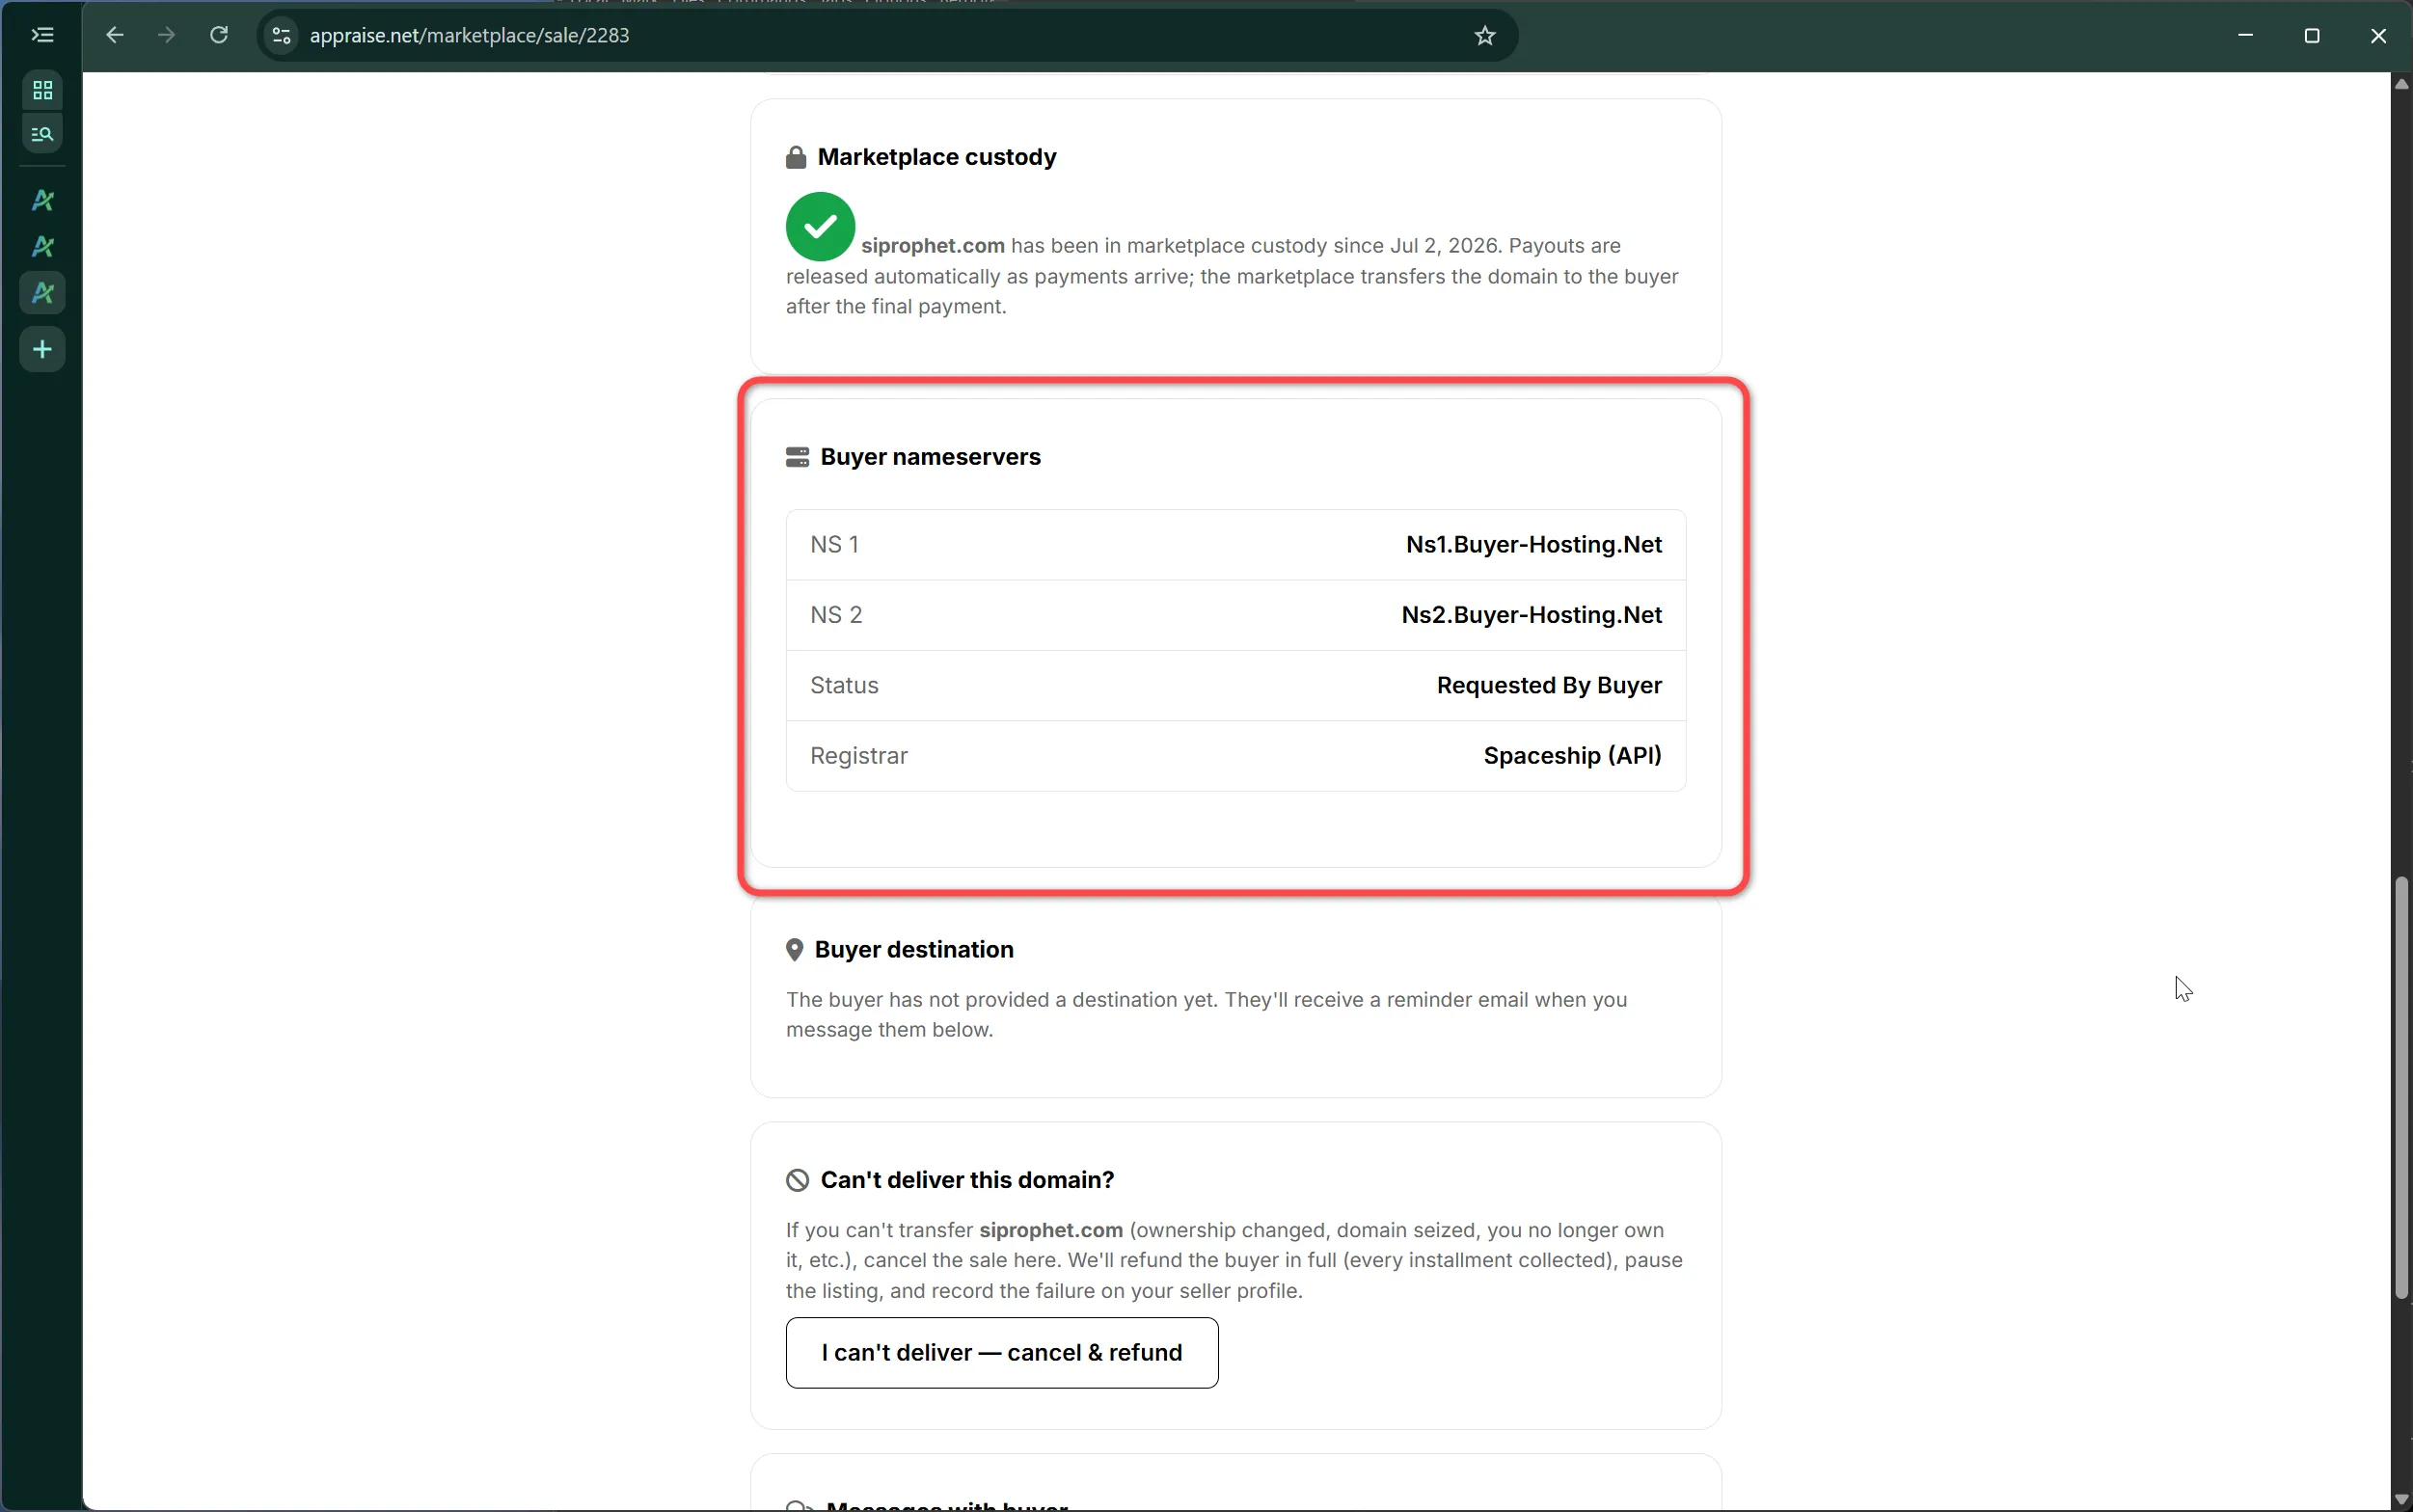Image resolution: width=2413 pixels, height=1512 pixels.
Task: Click the Buyer destination heading
Action: coord(913,949)
